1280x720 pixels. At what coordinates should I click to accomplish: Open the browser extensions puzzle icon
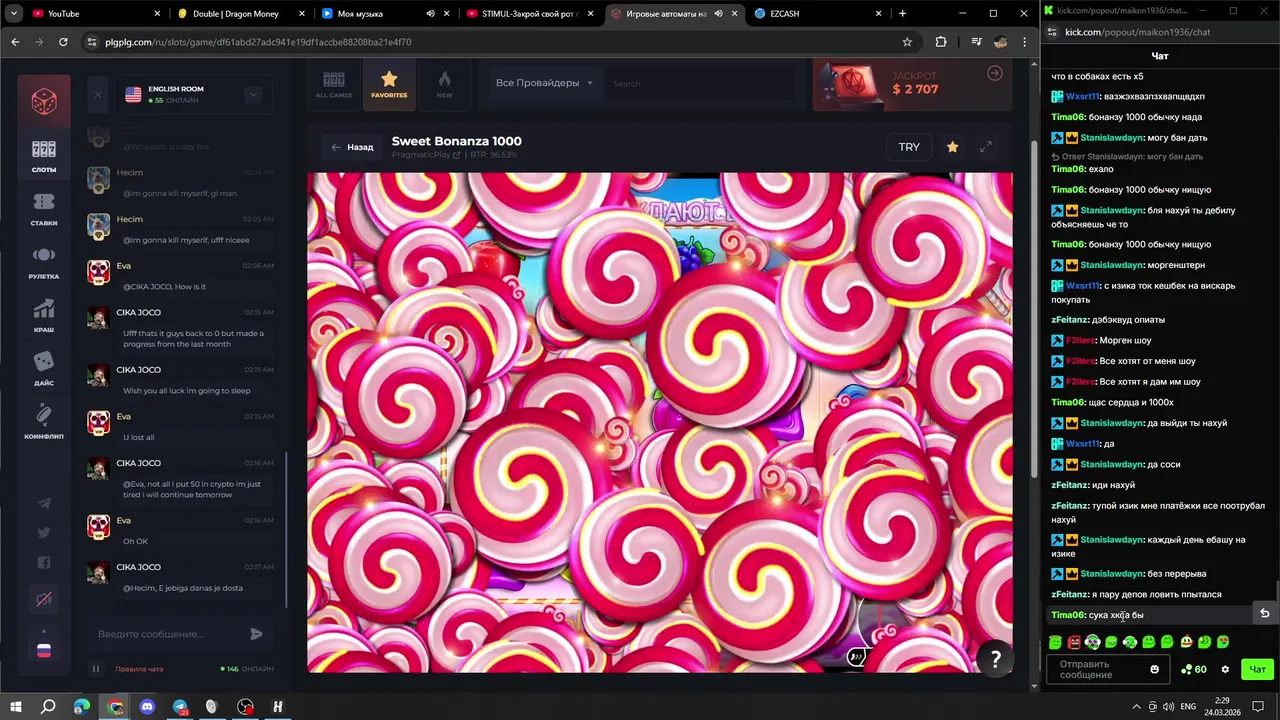point(941,42)
